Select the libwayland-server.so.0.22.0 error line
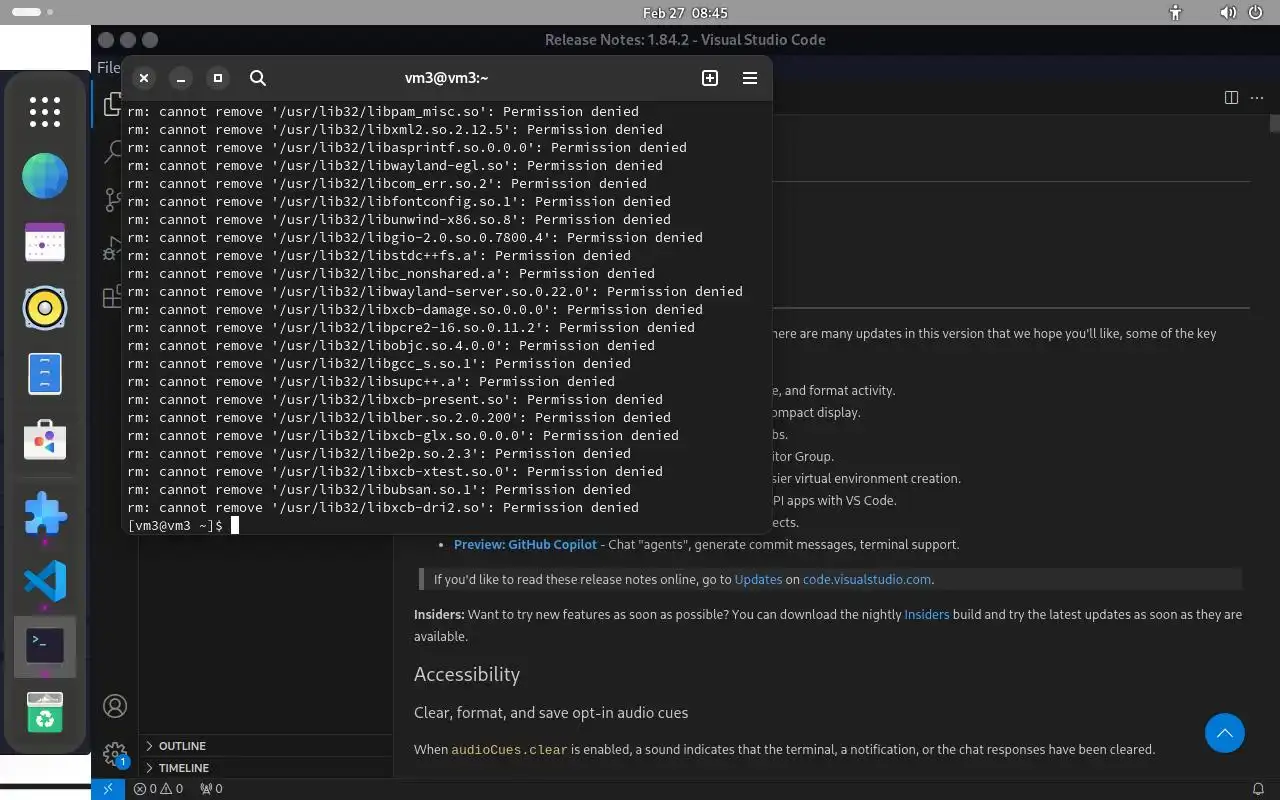The width and height of the screenshot is (1280, 800). [x=435, y=292]
